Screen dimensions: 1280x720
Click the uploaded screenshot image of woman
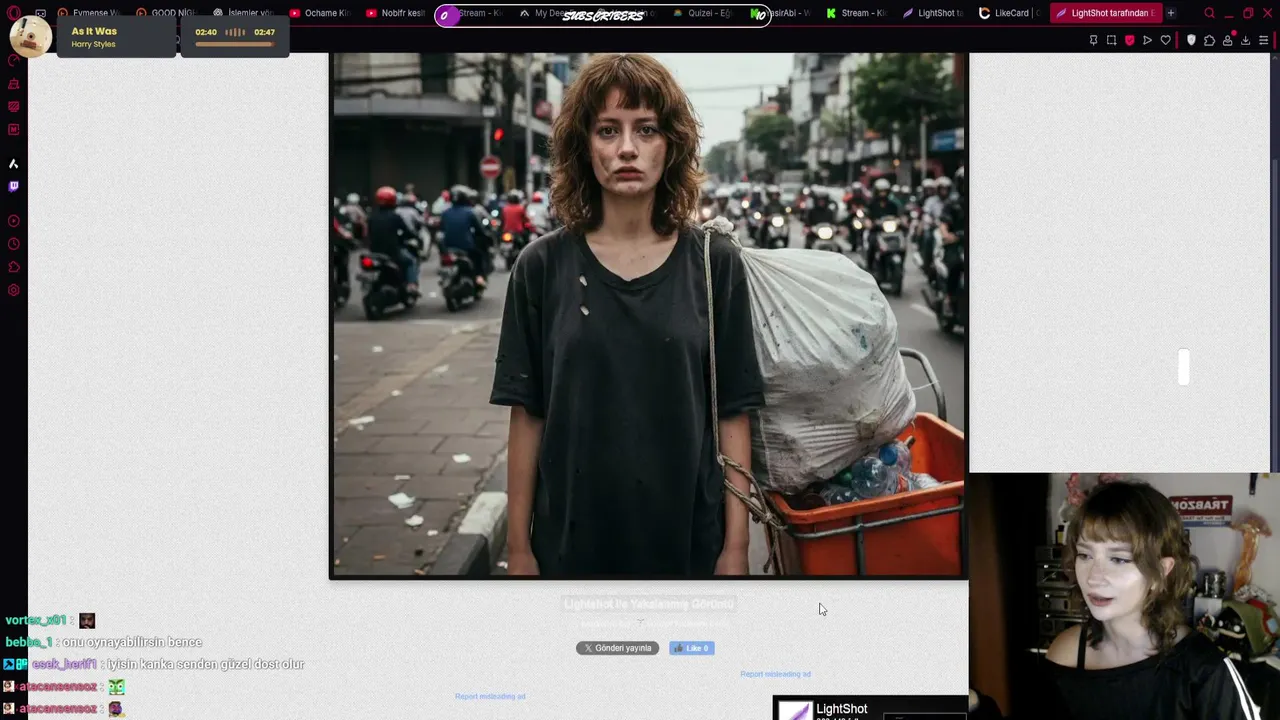tap(648, 315)
